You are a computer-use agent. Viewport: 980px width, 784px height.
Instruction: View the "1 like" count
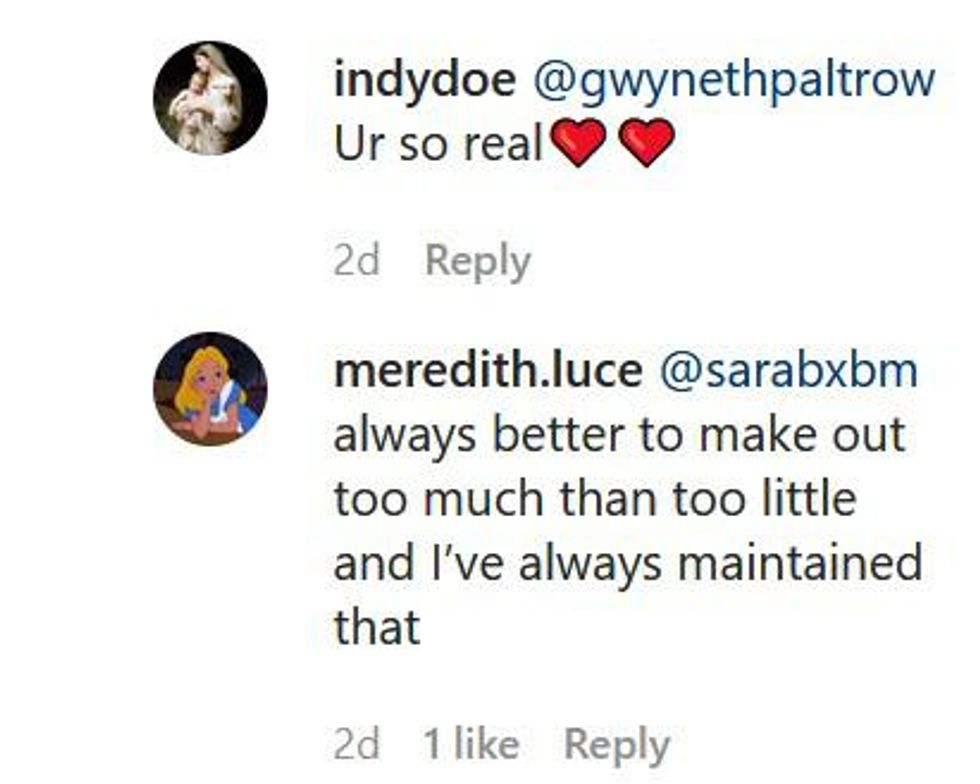click(x=470, y=745)
